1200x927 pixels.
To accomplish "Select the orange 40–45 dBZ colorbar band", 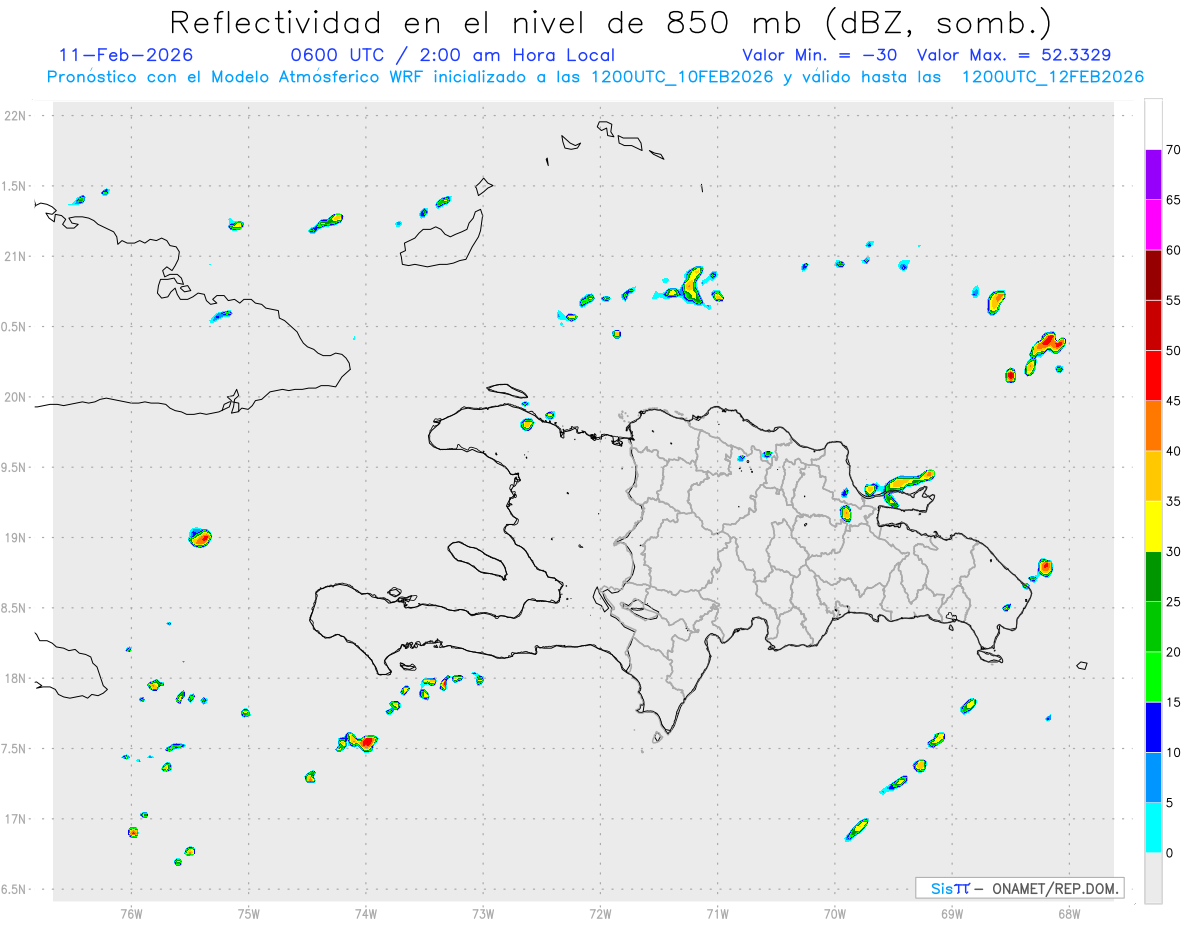I will 1153,426.
